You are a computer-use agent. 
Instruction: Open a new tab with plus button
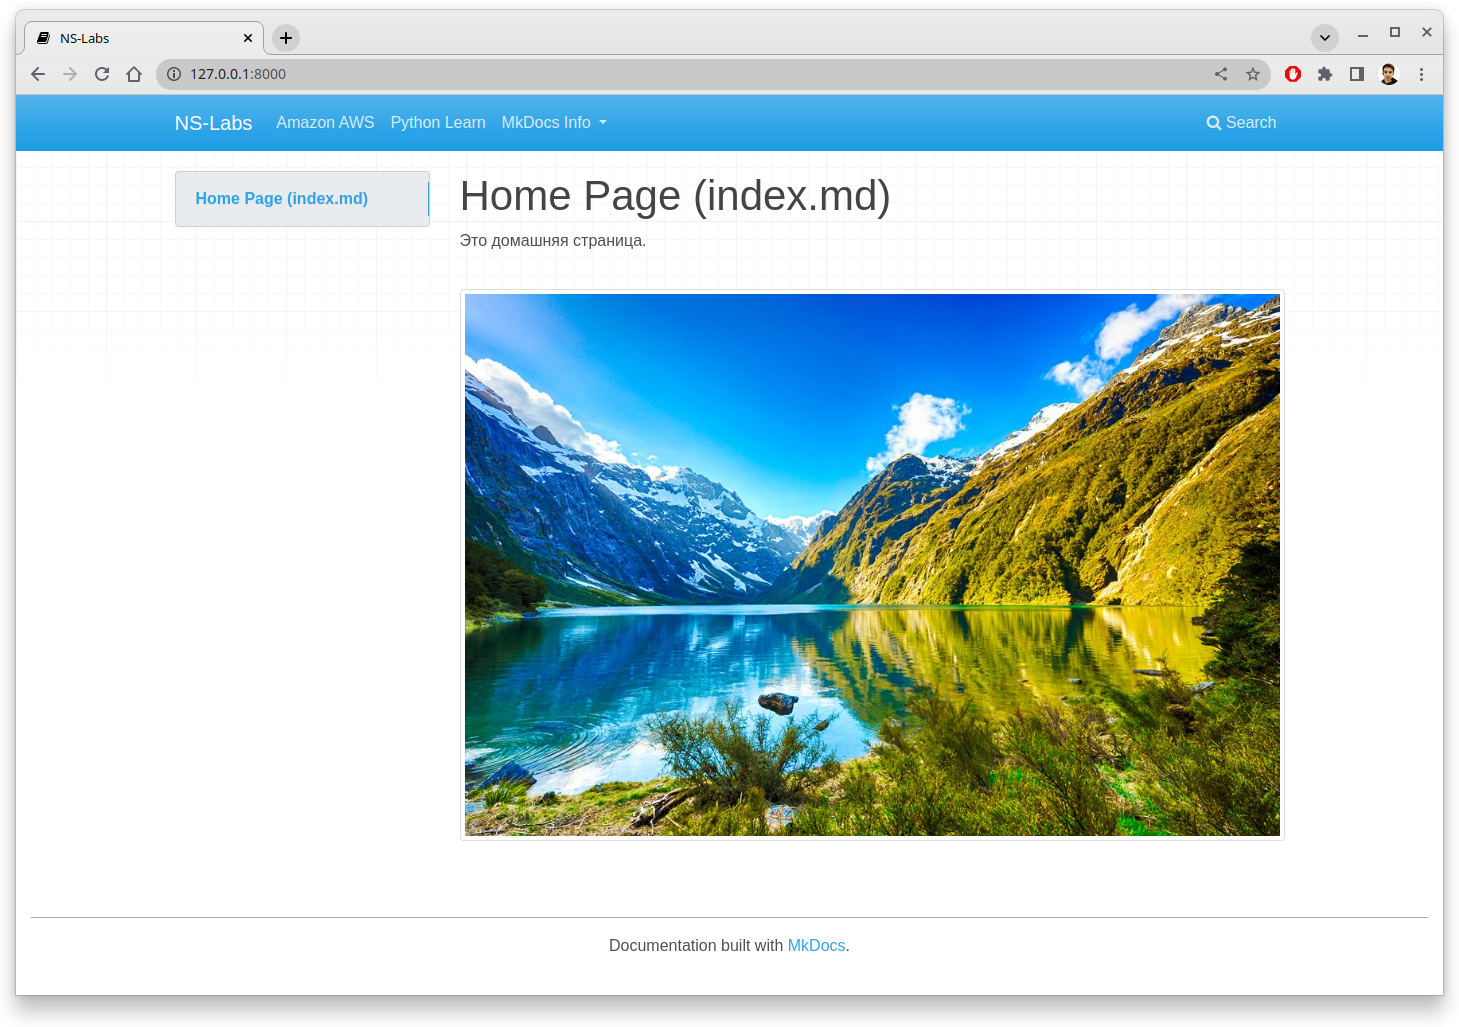click(286, 38)
